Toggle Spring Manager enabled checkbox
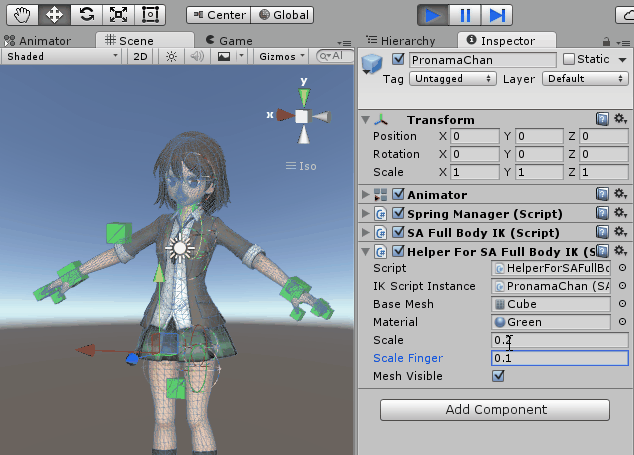 (x=398, y=213)
